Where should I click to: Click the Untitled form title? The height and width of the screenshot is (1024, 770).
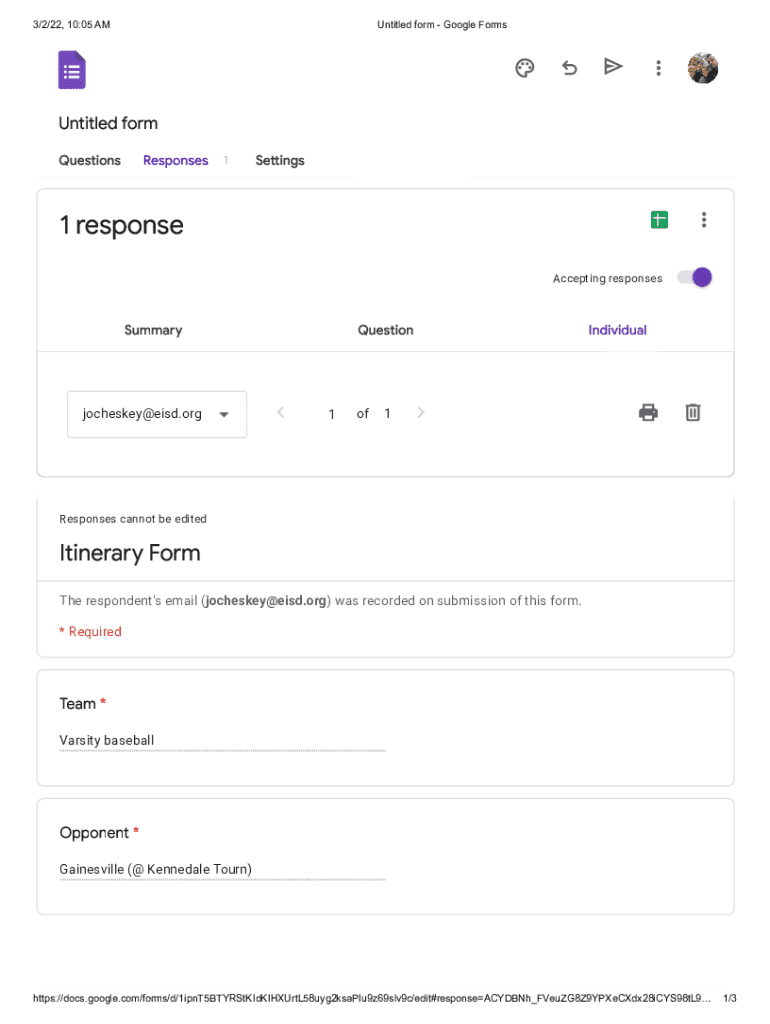pos(108,123)
